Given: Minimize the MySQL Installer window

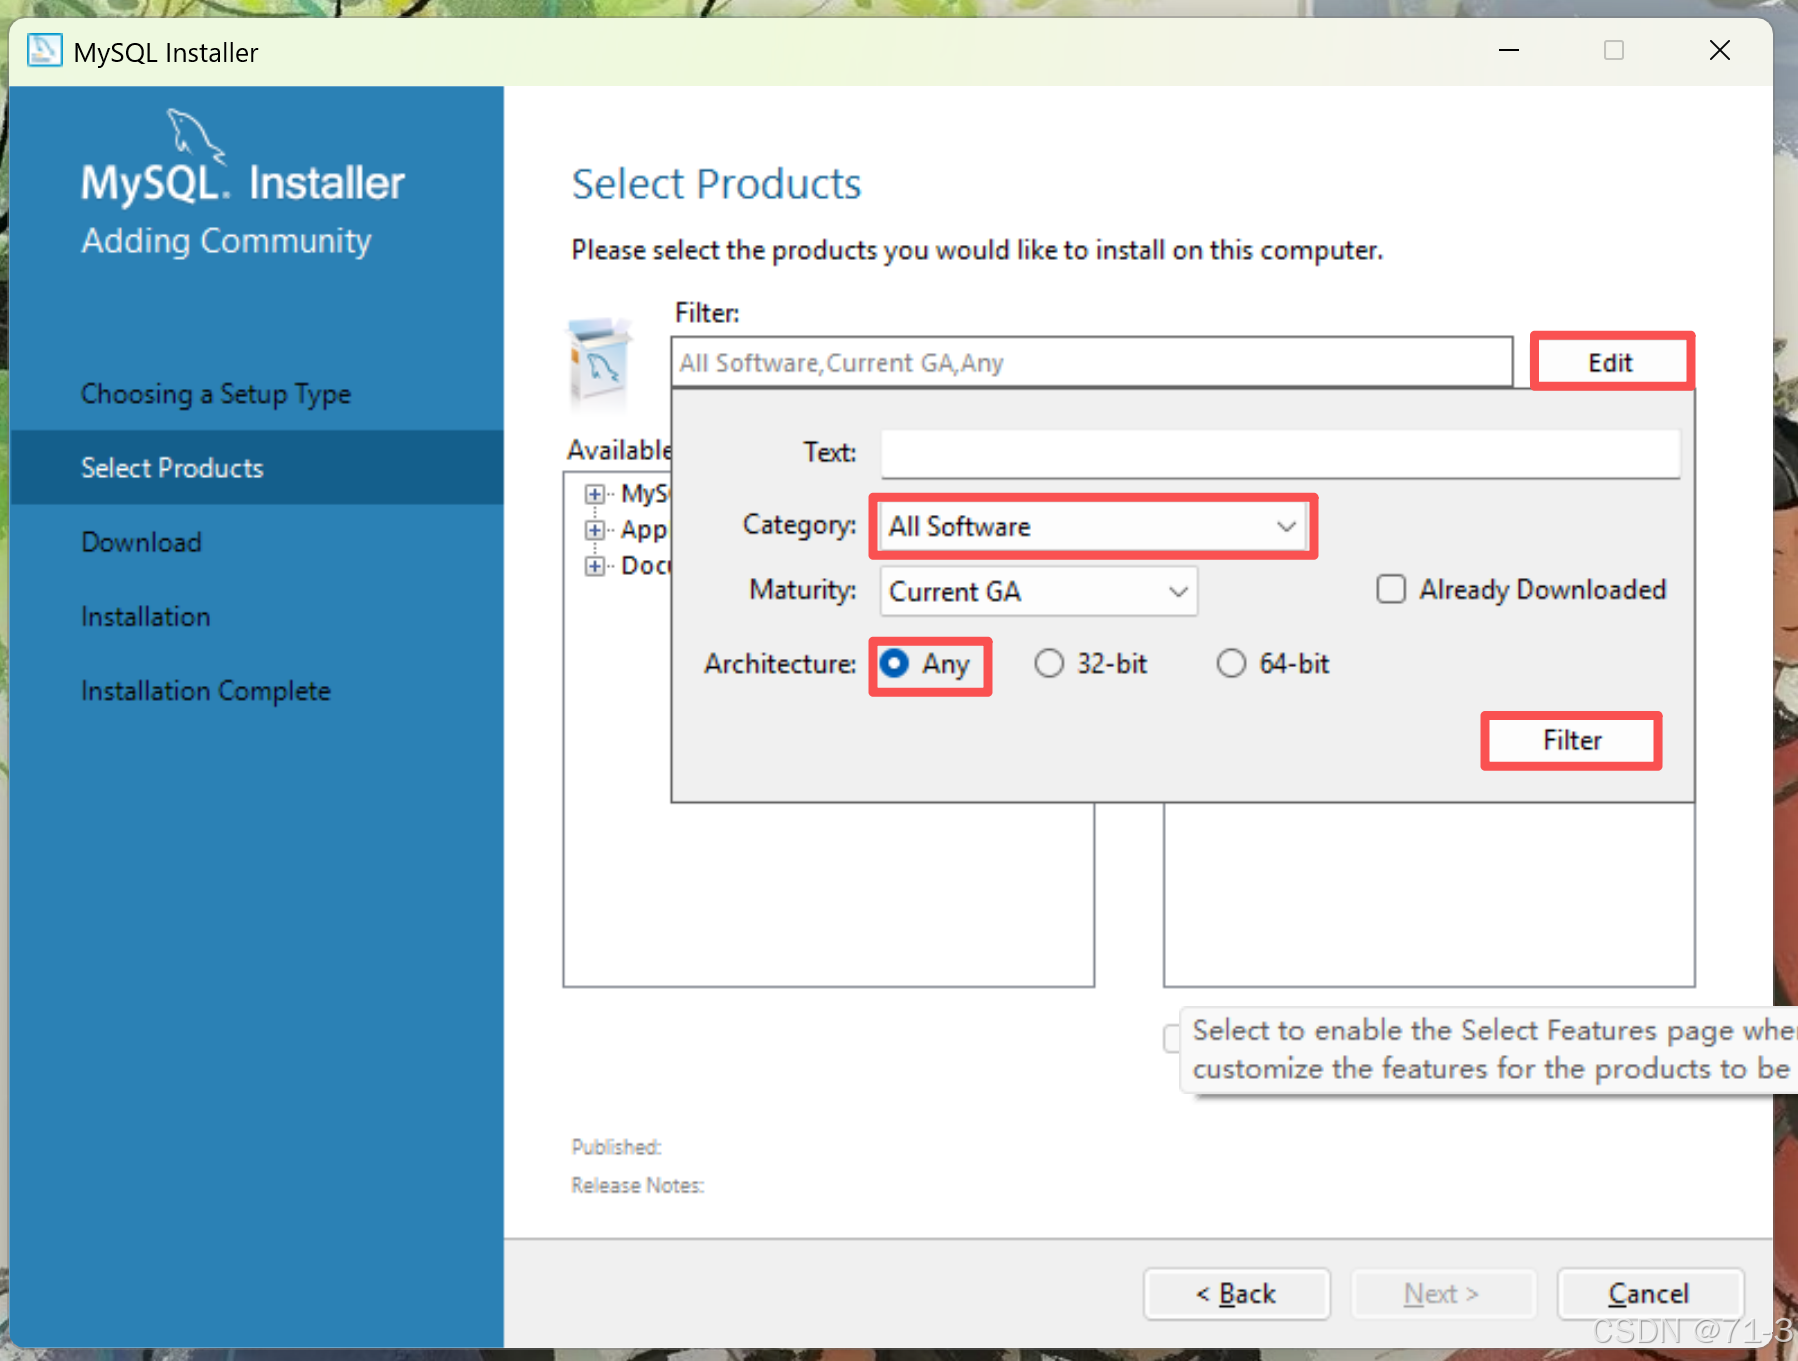Looking at the screenshot, I should (1509, 50).
